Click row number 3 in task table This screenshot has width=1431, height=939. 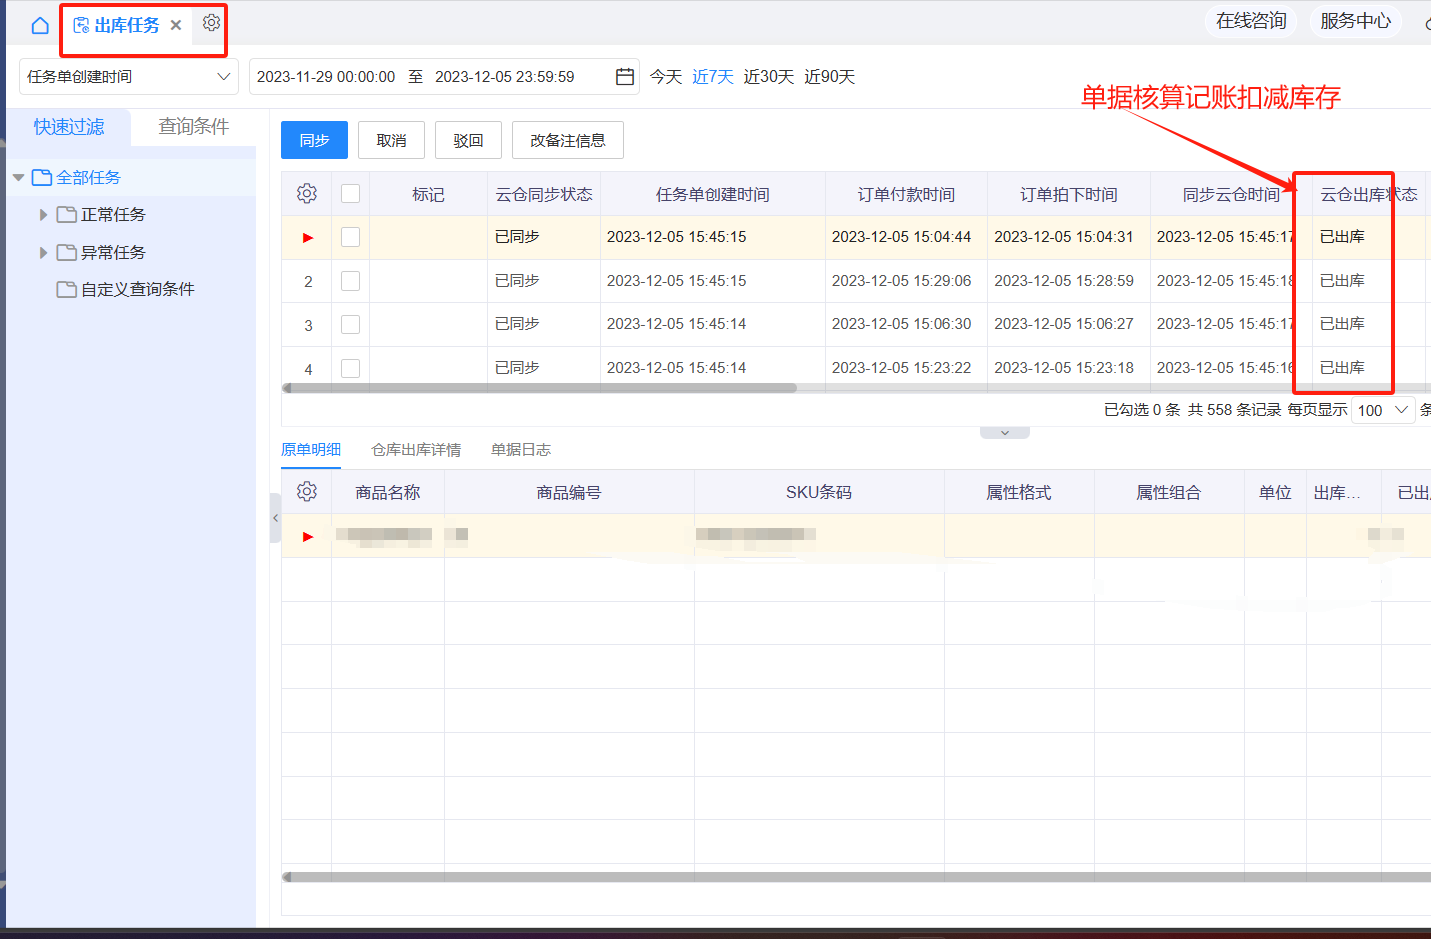pyautogui.click(x=308, y=325)
